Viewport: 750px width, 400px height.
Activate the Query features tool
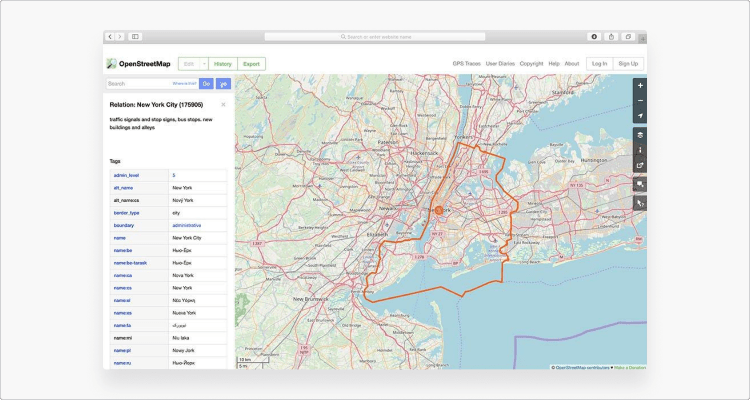640,203
